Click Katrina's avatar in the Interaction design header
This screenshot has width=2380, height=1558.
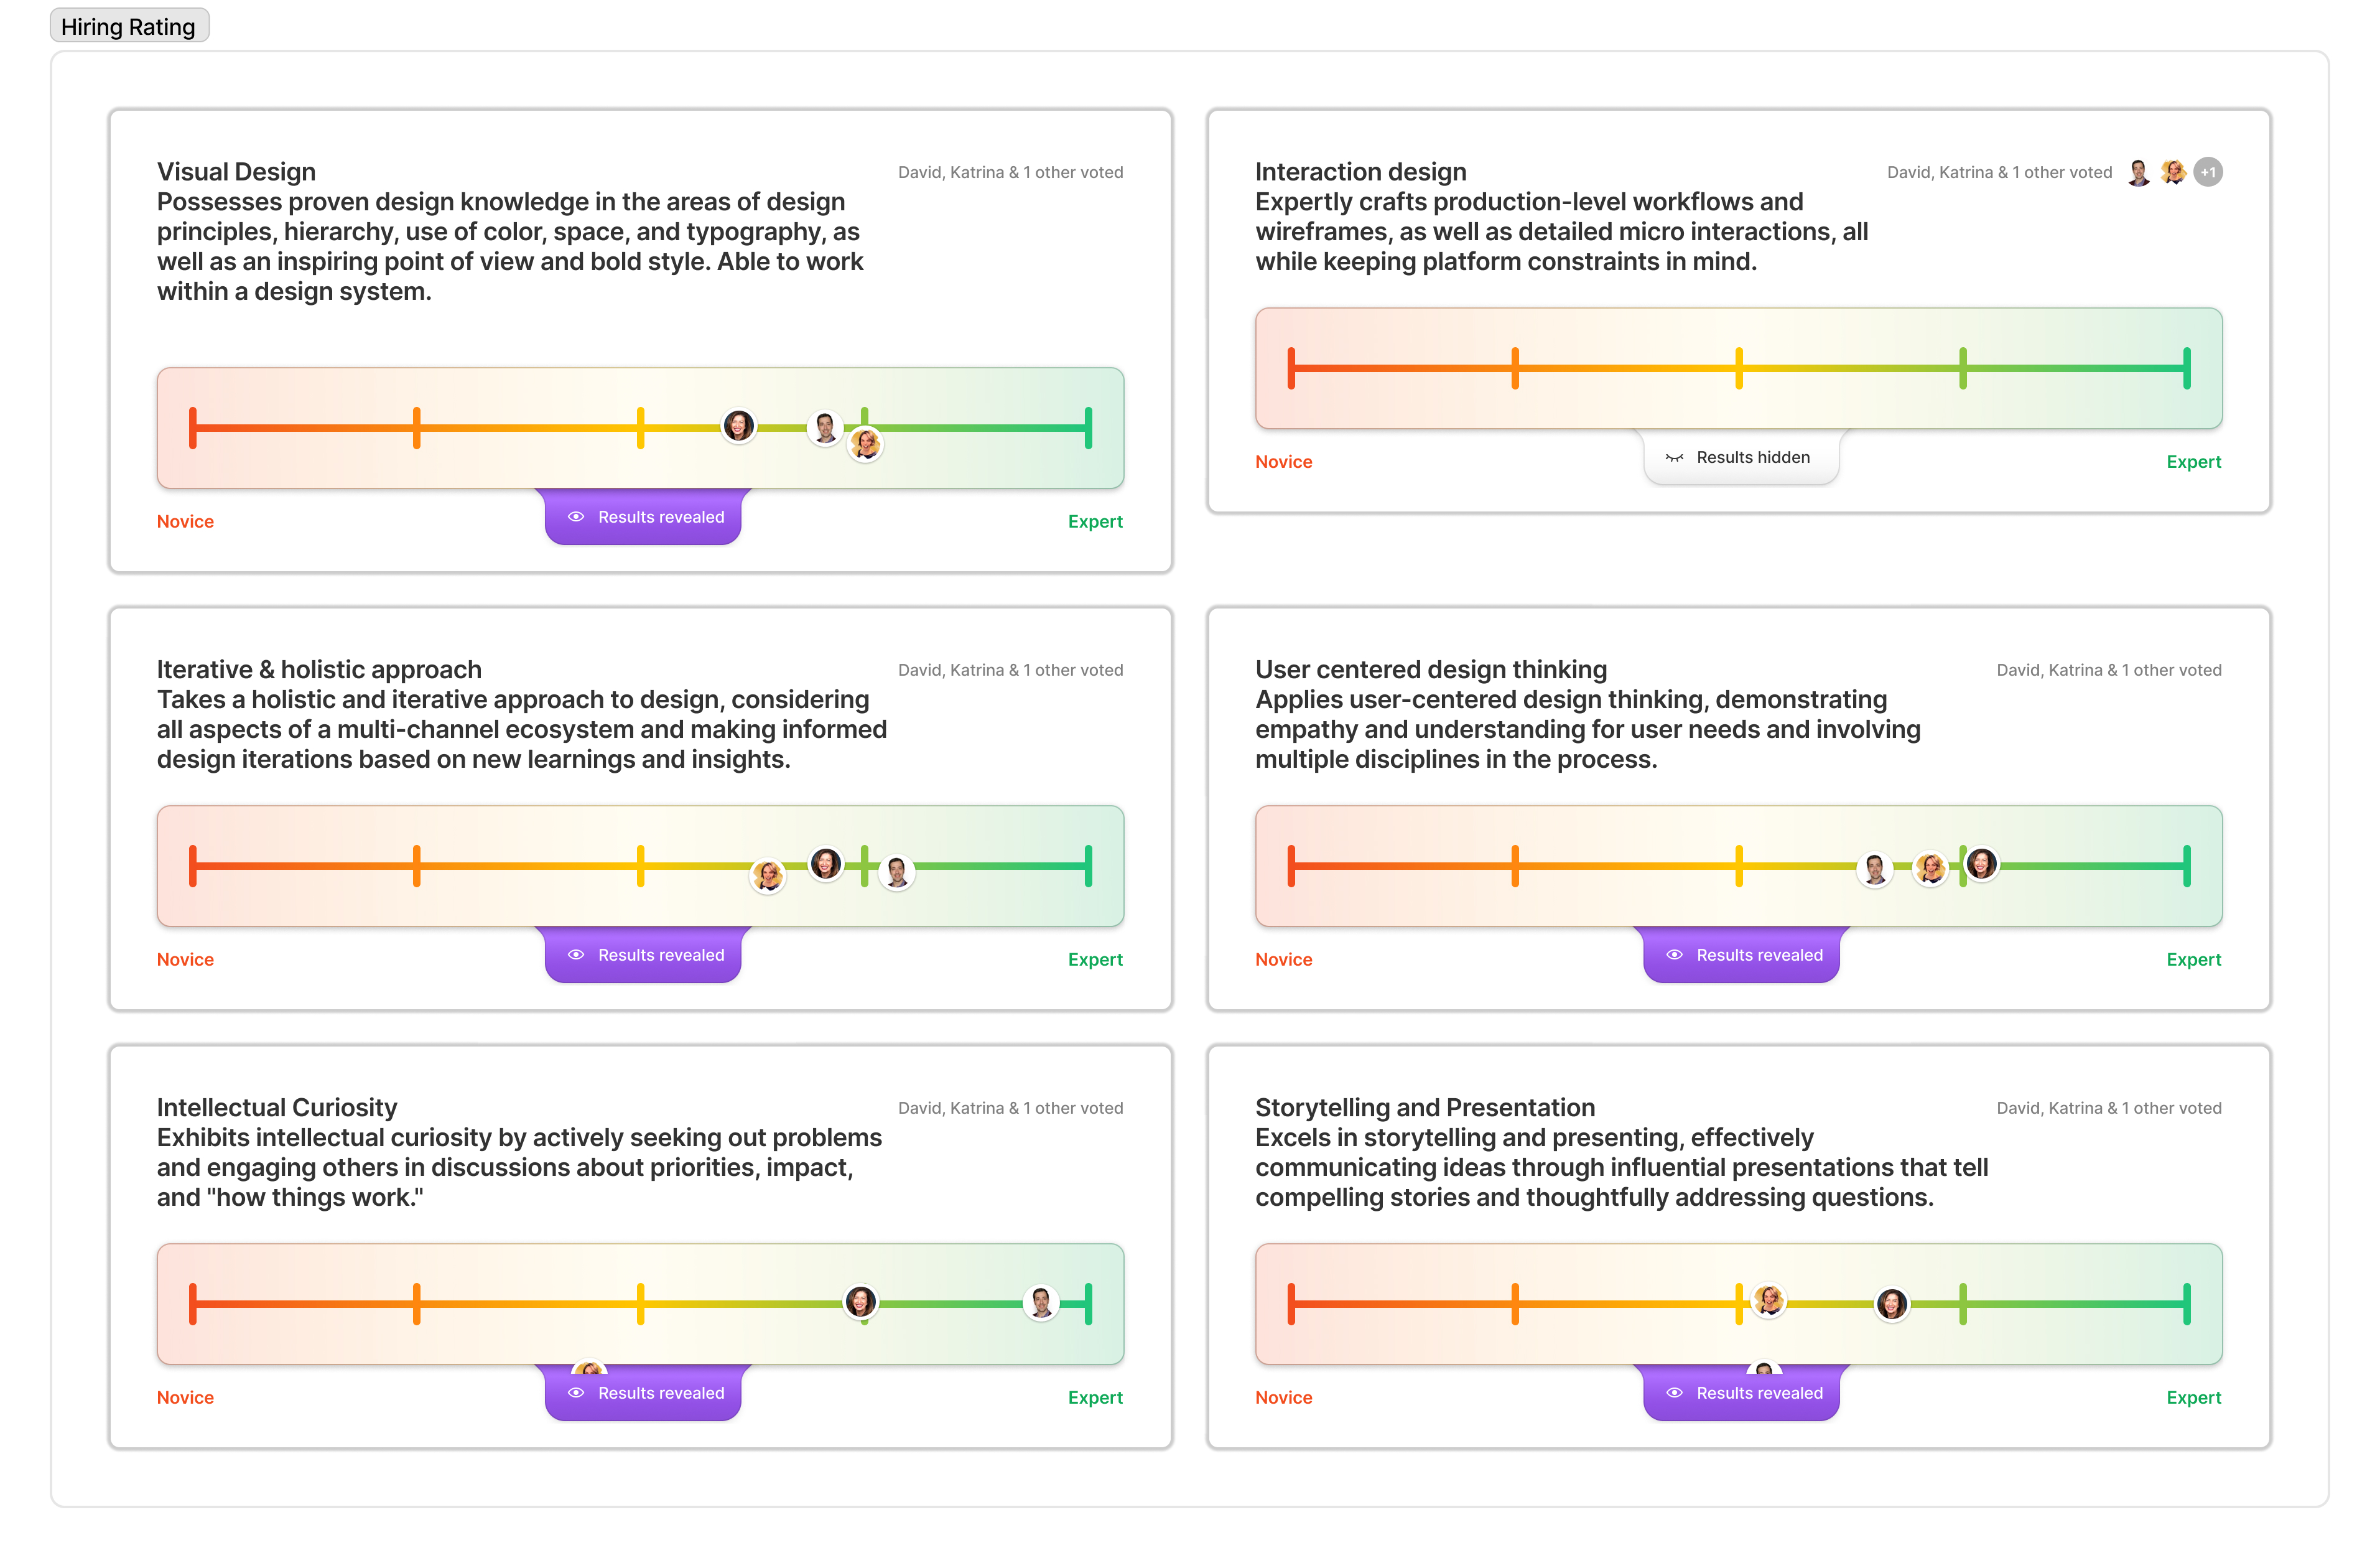pyautogui.click(x=2172, y=172)
